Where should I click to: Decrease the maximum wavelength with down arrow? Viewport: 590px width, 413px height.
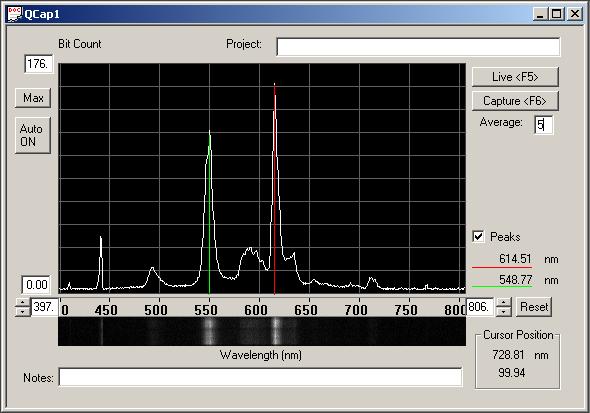point(504,311)
